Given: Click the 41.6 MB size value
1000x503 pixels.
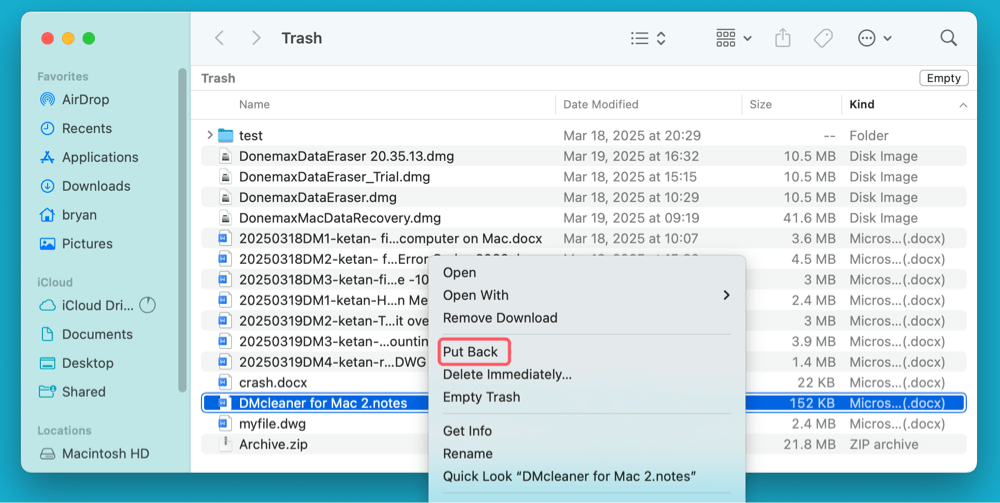Looking at the screenshot, I should [x=809, y=217].
